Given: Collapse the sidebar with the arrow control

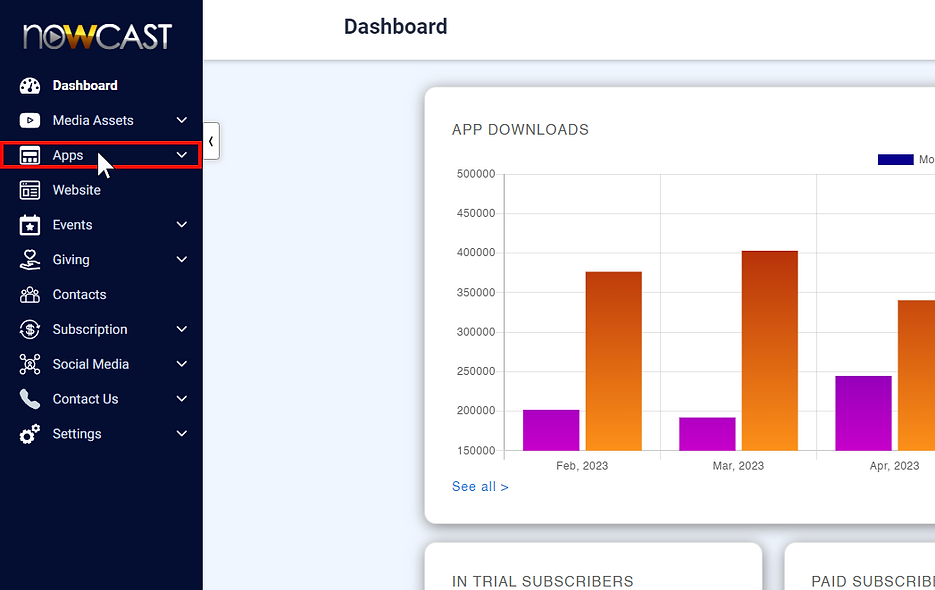Looking at the screenshot, I should (x=210, y=141).
